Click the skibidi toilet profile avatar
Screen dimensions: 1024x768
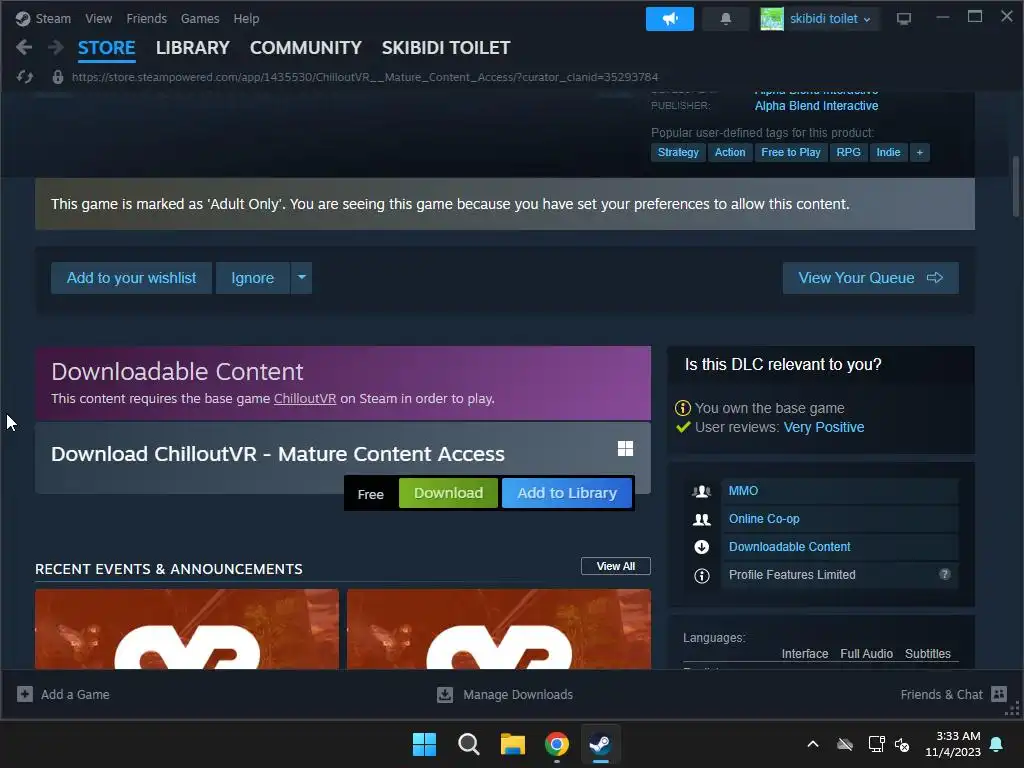pos(771,19)
